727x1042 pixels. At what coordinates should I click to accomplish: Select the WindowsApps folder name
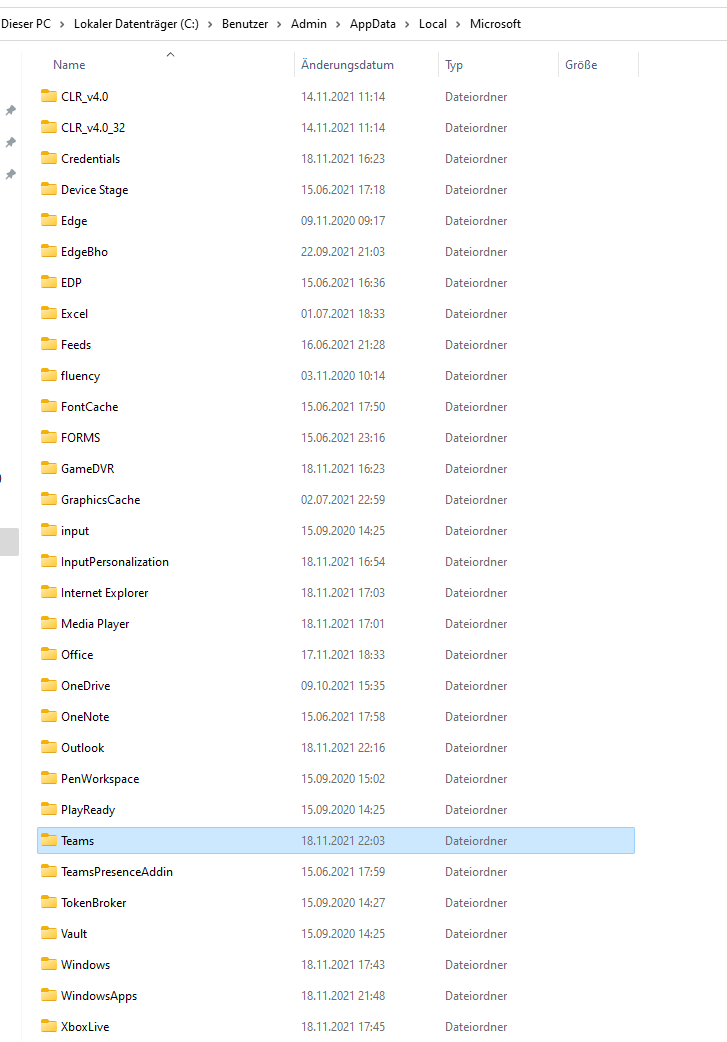pyautogui.click(x=99, y=995)
